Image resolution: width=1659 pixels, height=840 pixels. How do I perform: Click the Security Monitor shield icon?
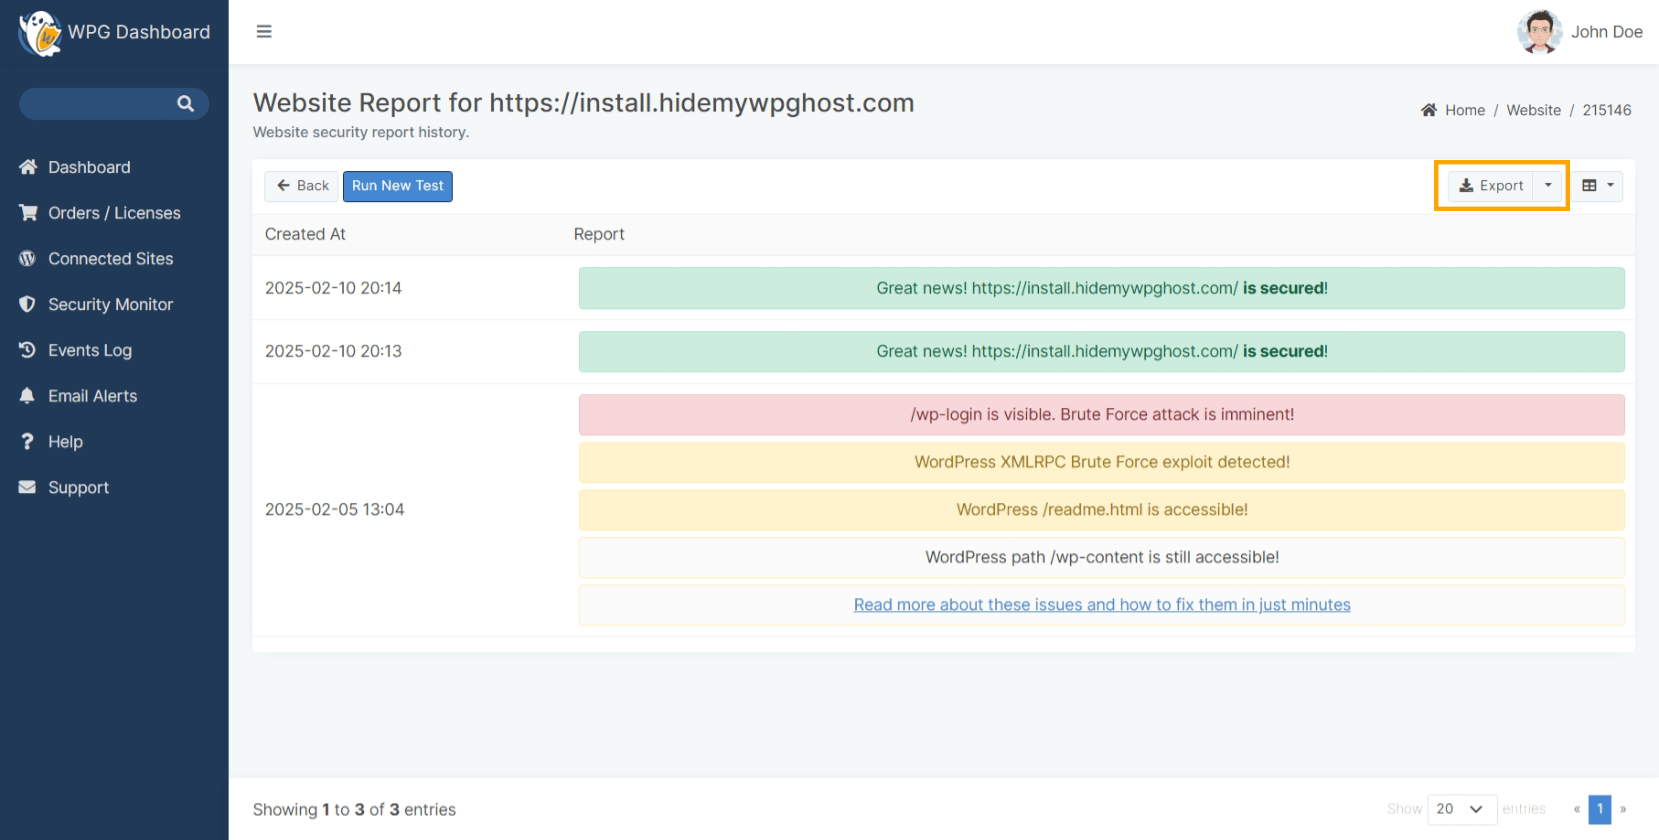tap(28, 304)
